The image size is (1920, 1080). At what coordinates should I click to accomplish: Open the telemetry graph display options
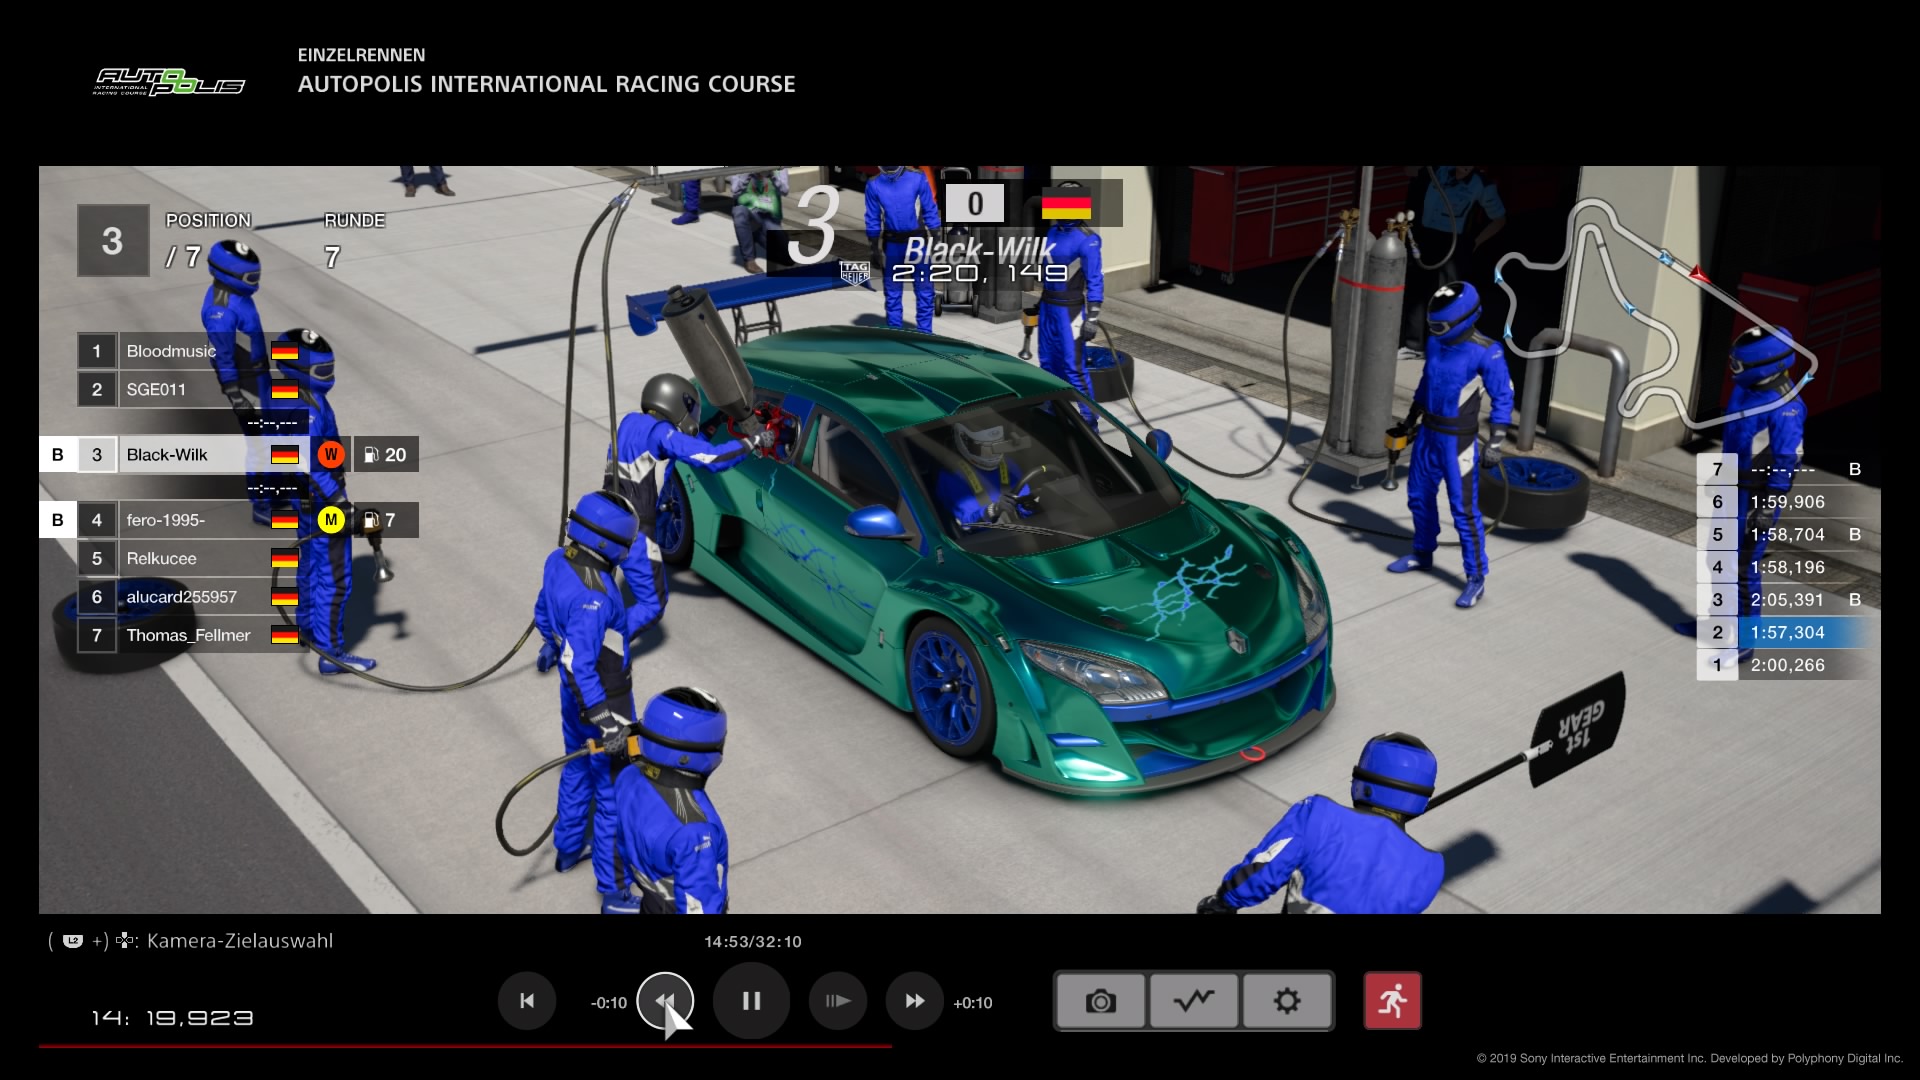(1194, 1001)
